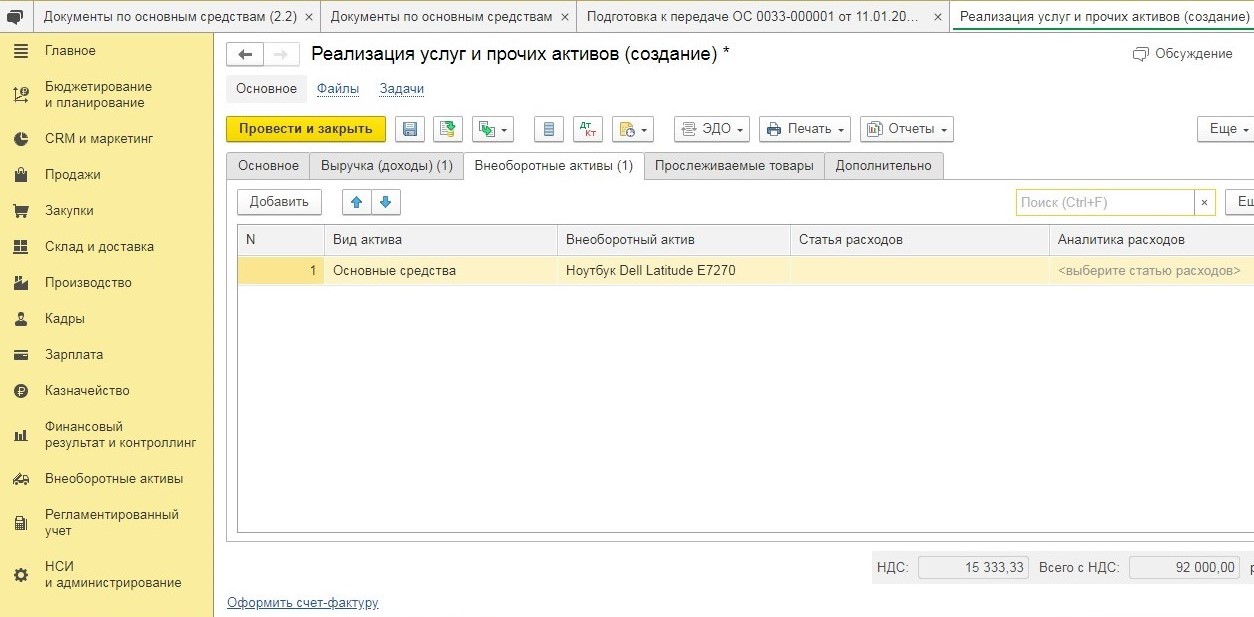Switch to Выручка (доходы) tab
The image size is (1254, 617).
[386, 166]
